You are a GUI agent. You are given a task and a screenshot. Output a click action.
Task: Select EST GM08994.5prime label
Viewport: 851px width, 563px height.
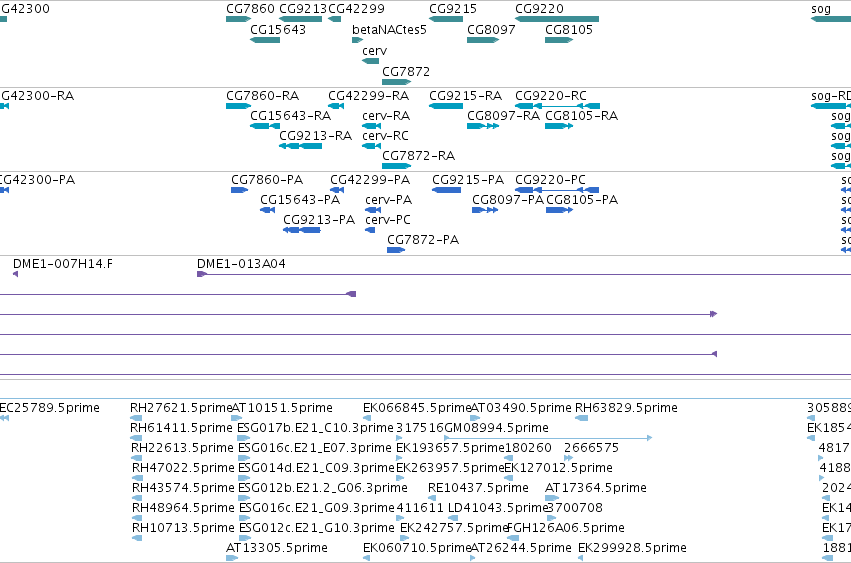[x=496, y=428]
